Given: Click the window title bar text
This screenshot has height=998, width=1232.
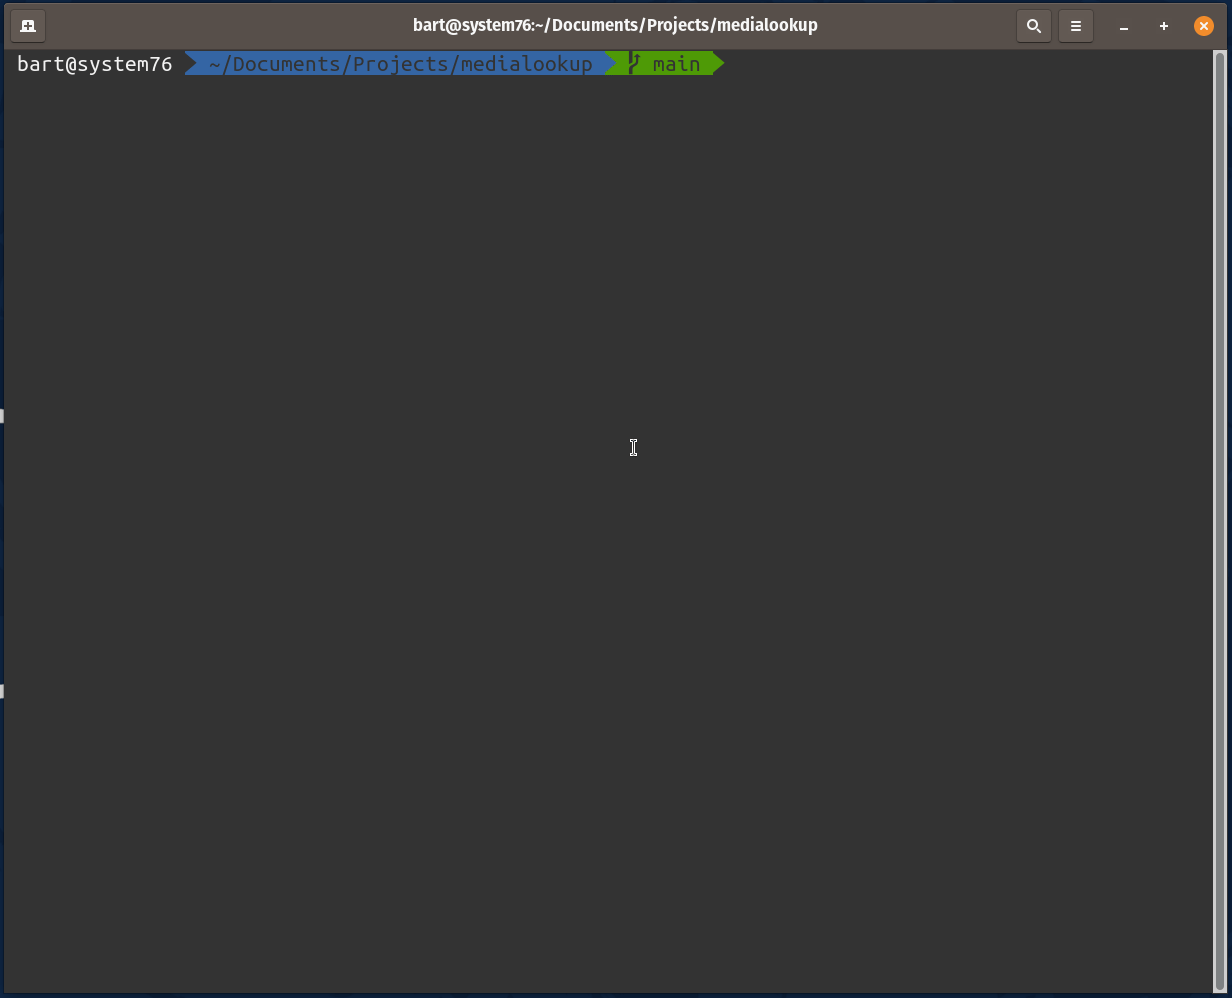Looking at the screenshot, I should click(615, 25).
